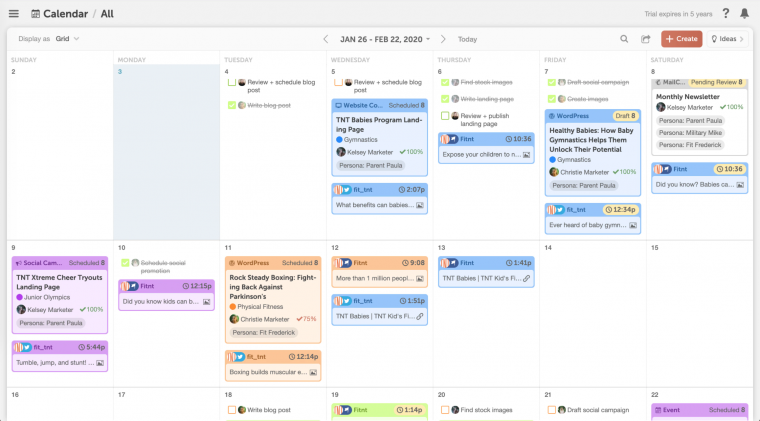Open 'Monthly Newsletter' card title
The height and width of the screenshot is (421, 760).
(x=688, y=96)
